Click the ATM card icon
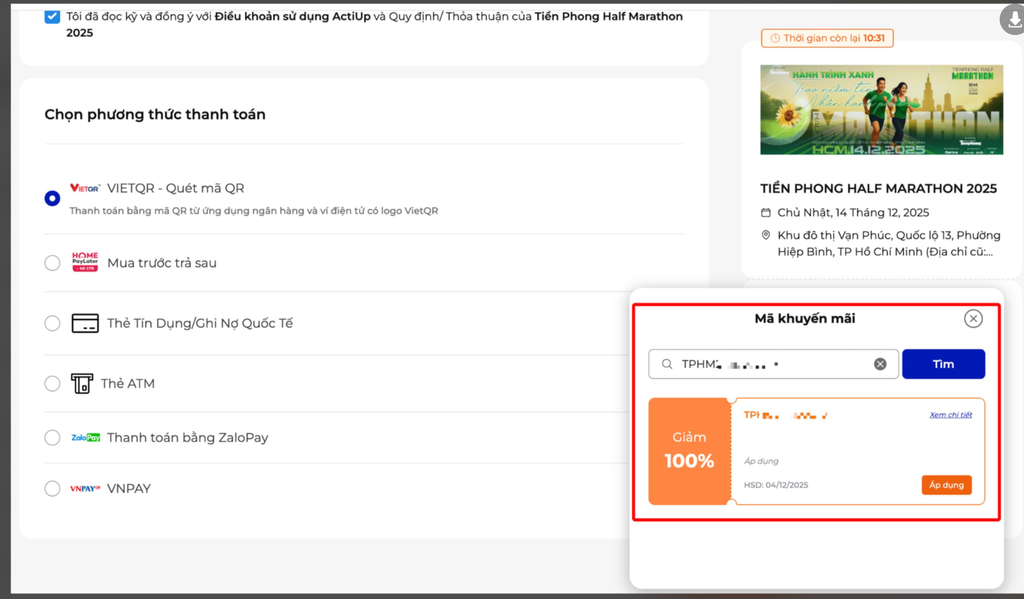 82,384
